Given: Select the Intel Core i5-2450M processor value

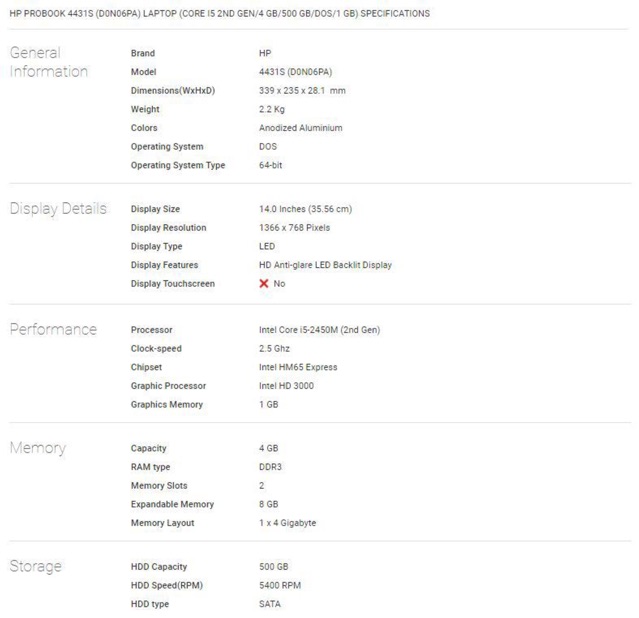Looking at the screenshot, I should [x=319, y=330].
